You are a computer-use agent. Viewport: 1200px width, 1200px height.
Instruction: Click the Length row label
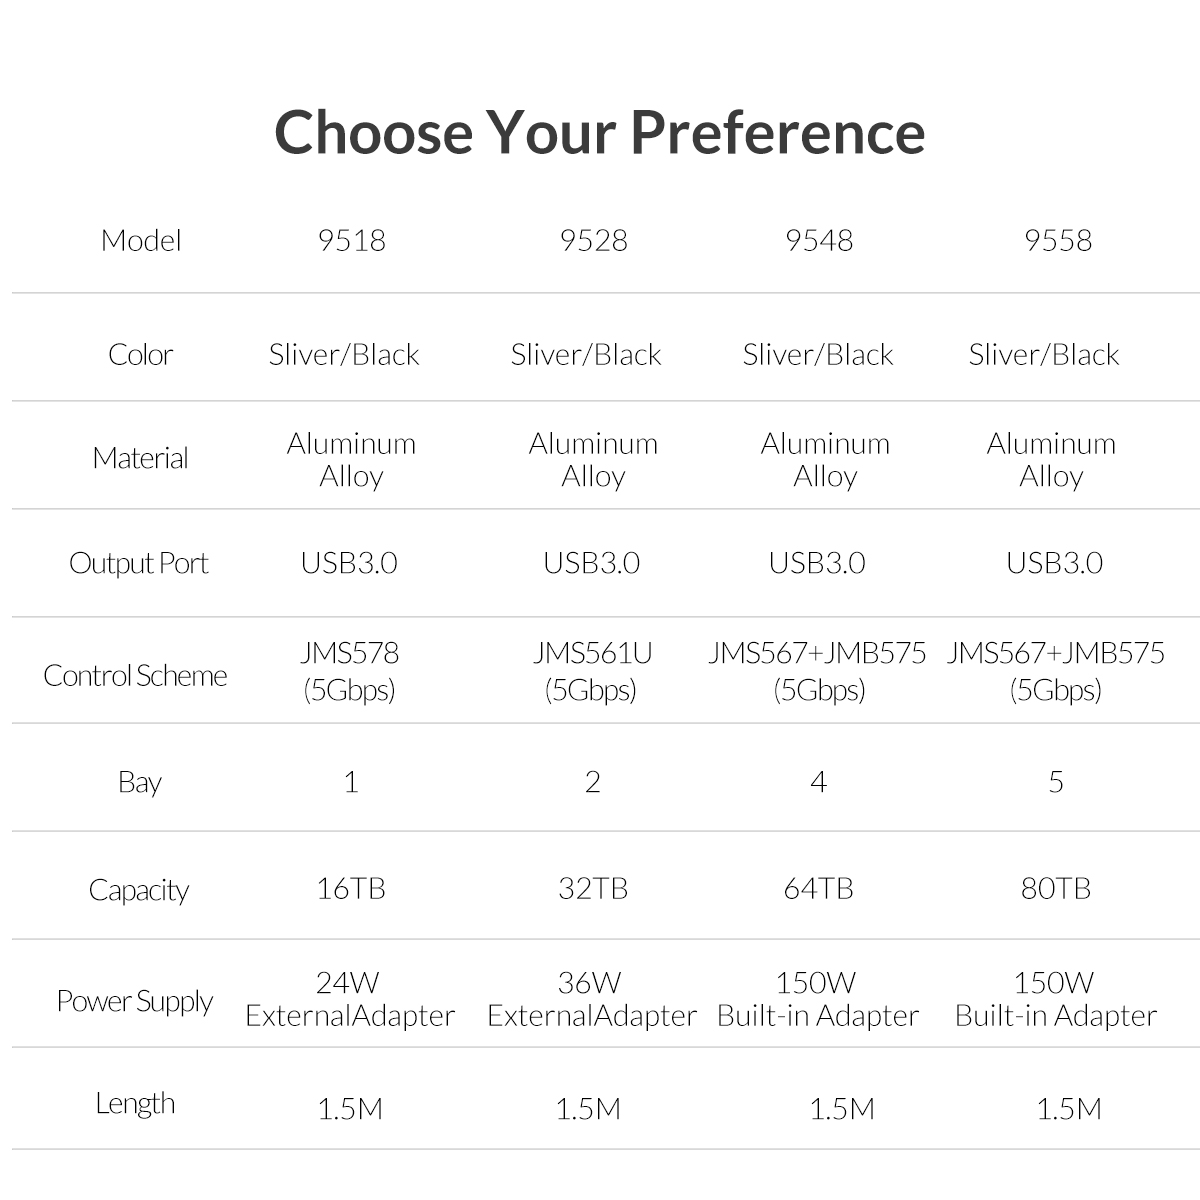click(x=135, y=1104)
